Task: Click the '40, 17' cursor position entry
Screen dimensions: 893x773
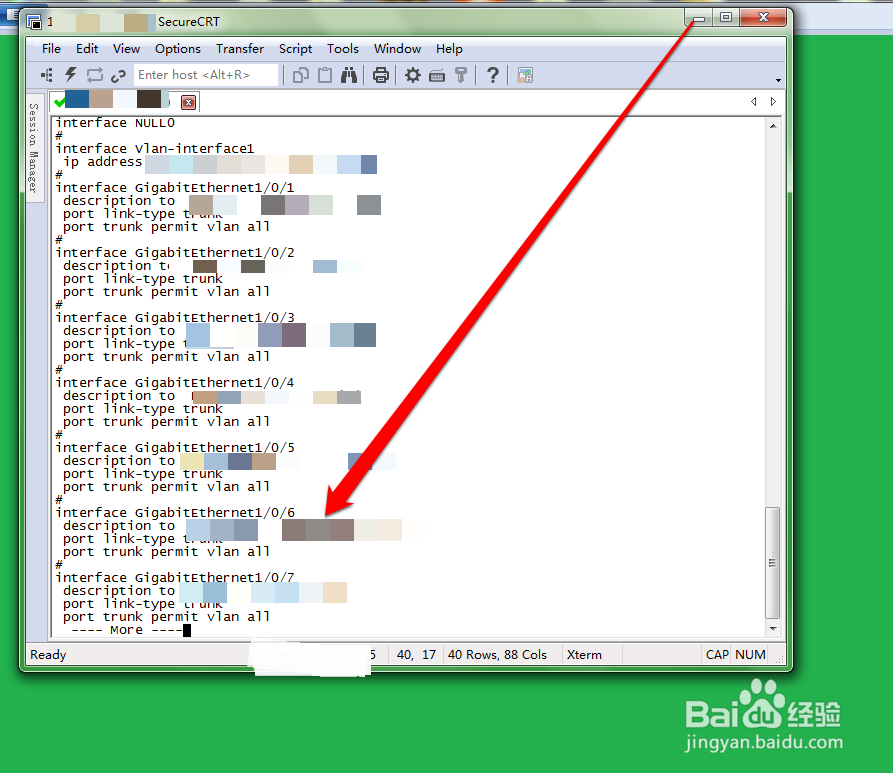Action: [x=416, y=655]
